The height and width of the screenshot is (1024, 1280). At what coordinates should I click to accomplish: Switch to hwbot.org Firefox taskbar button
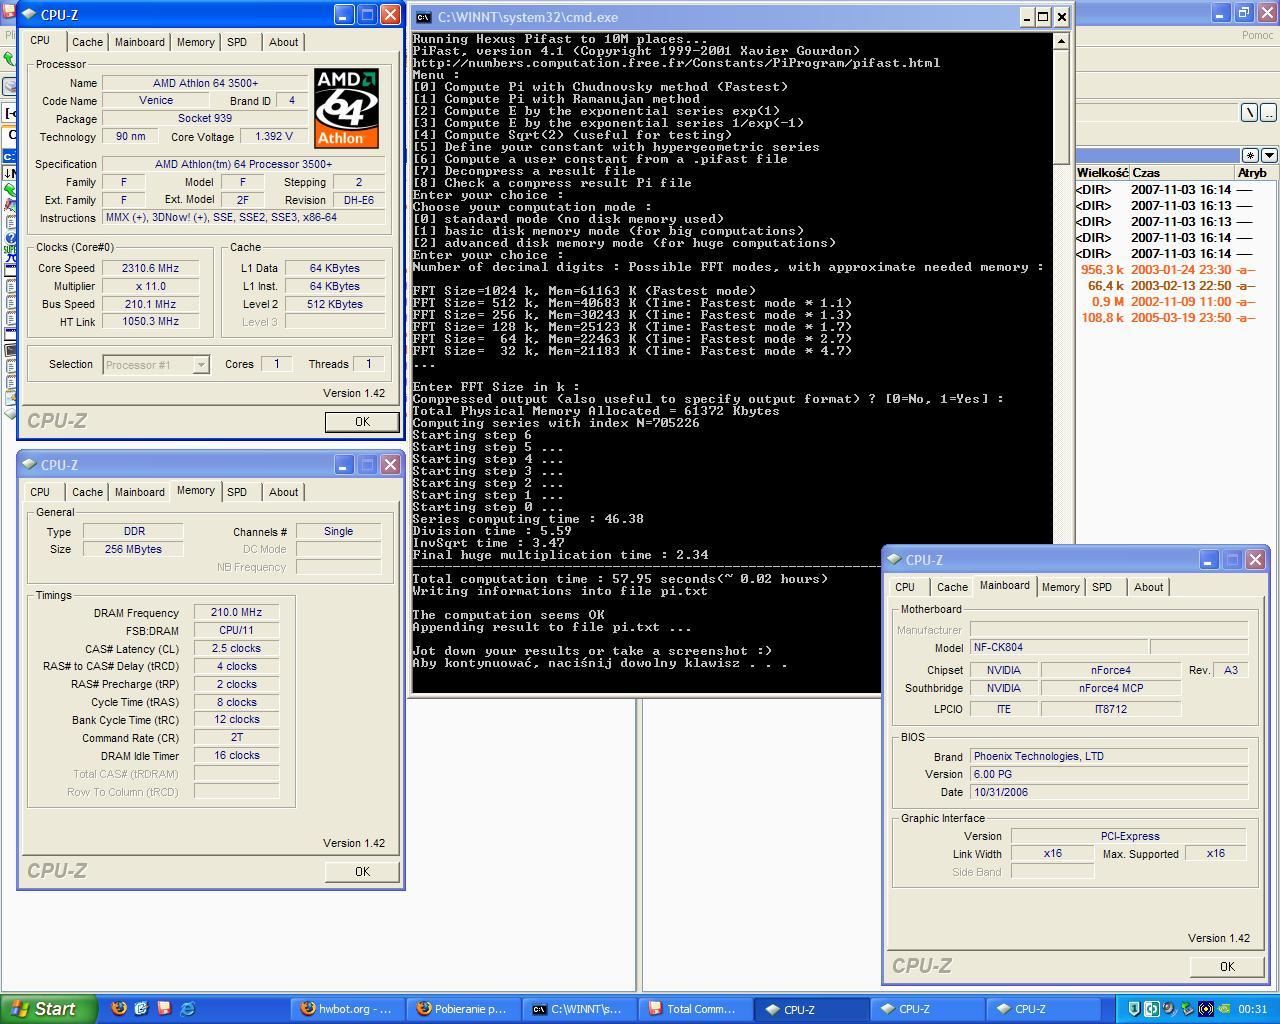pyautogui.click(x=349, y=1009)
